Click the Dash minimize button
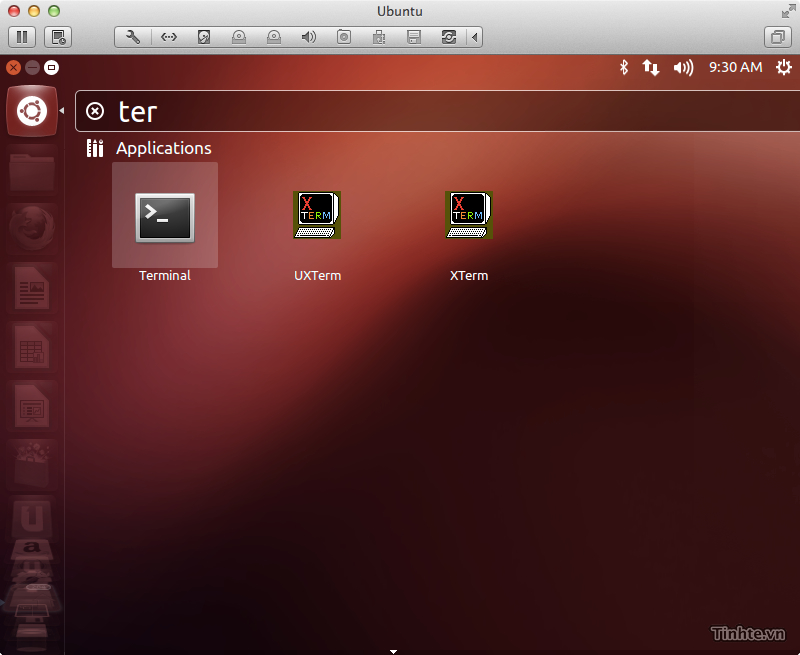Viewport: 800px width, 655px height. tap(32, 67)
